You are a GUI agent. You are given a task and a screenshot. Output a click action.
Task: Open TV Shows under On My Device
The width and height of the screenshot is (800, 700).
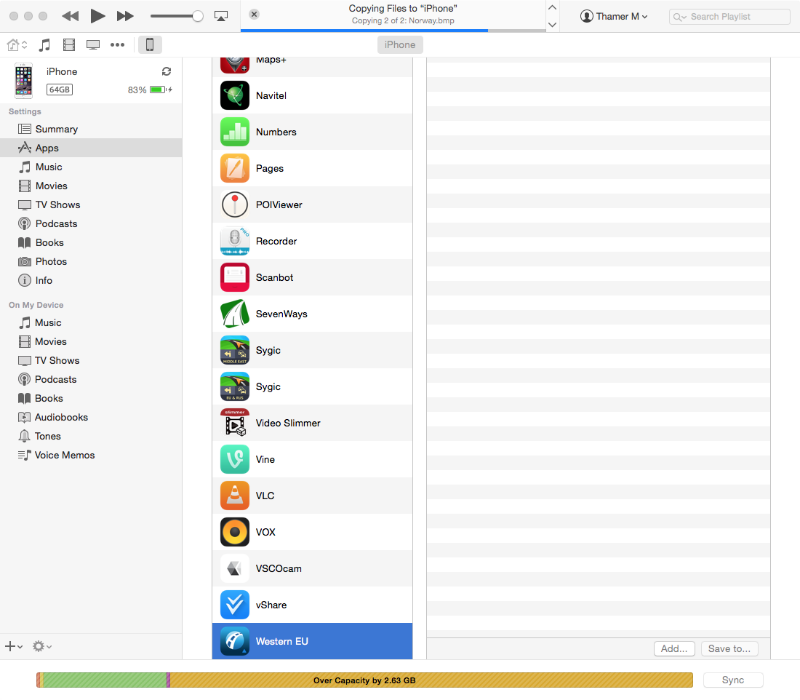(91, 360)
